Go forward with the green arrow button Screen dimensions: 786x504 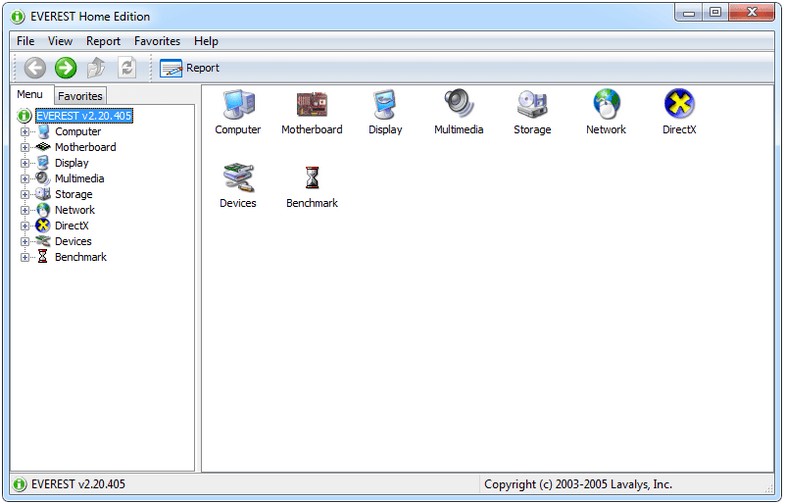[x=66, y=68]
